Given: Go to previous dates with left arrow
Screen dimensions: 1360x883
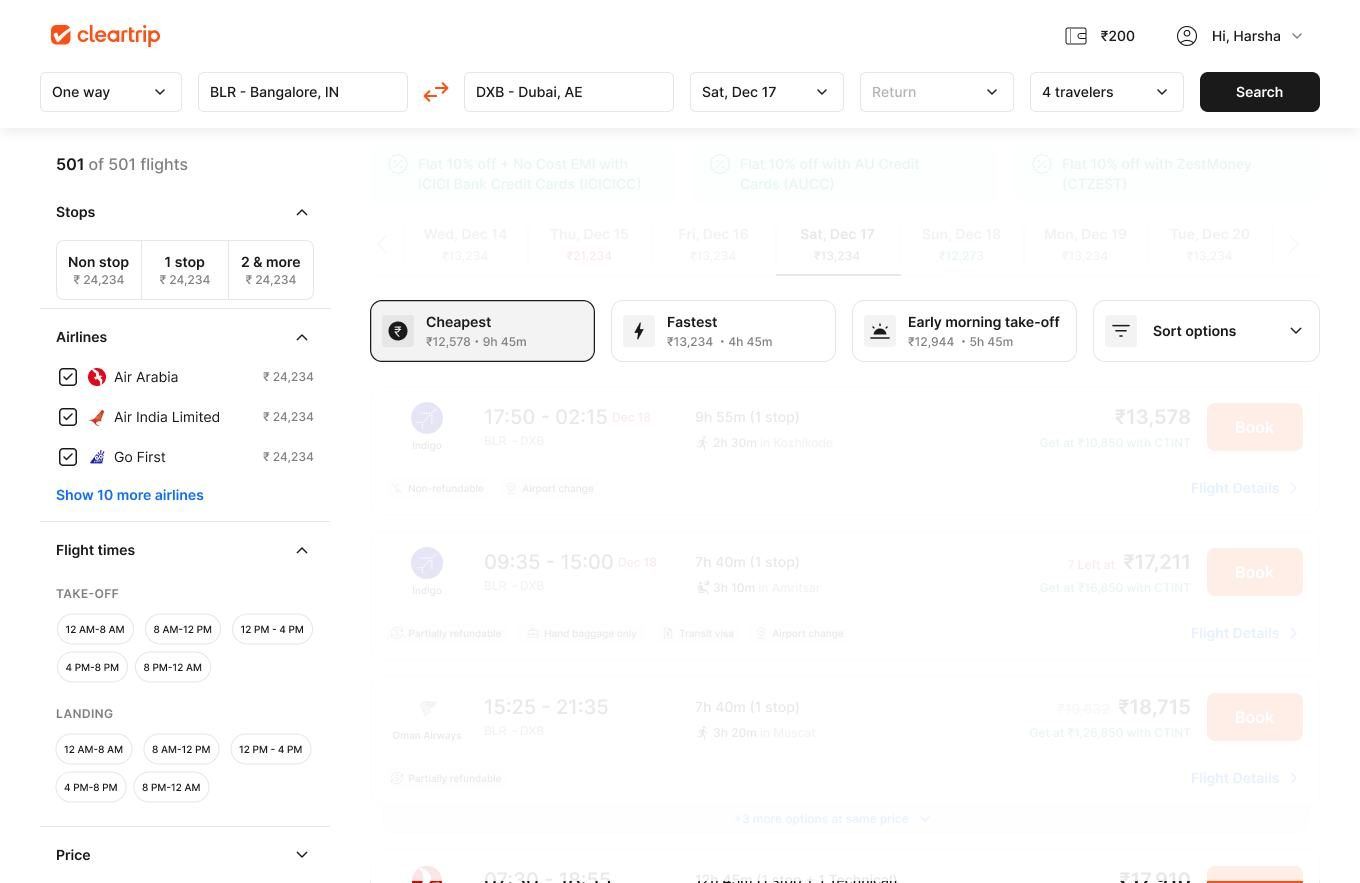Looking at the screenshot, I should pyautogui.click(x=382, y=244).
